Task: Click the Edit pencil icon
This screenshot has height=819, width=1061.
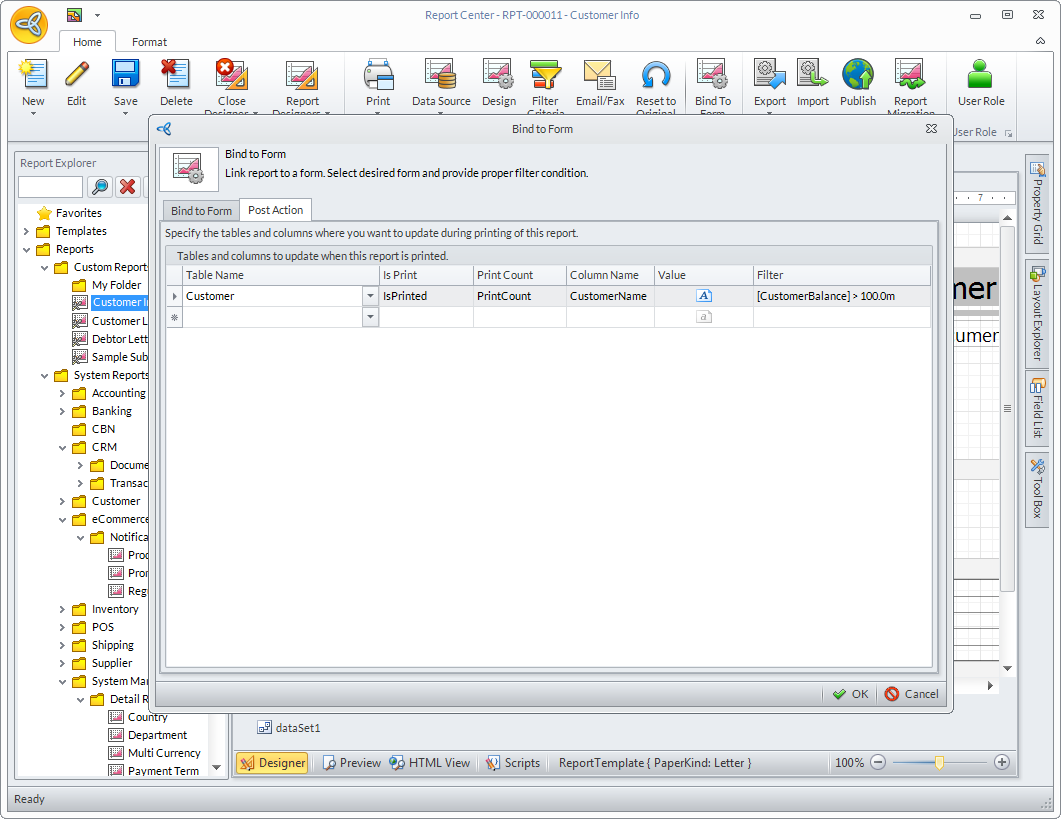Action: point(77,76)
